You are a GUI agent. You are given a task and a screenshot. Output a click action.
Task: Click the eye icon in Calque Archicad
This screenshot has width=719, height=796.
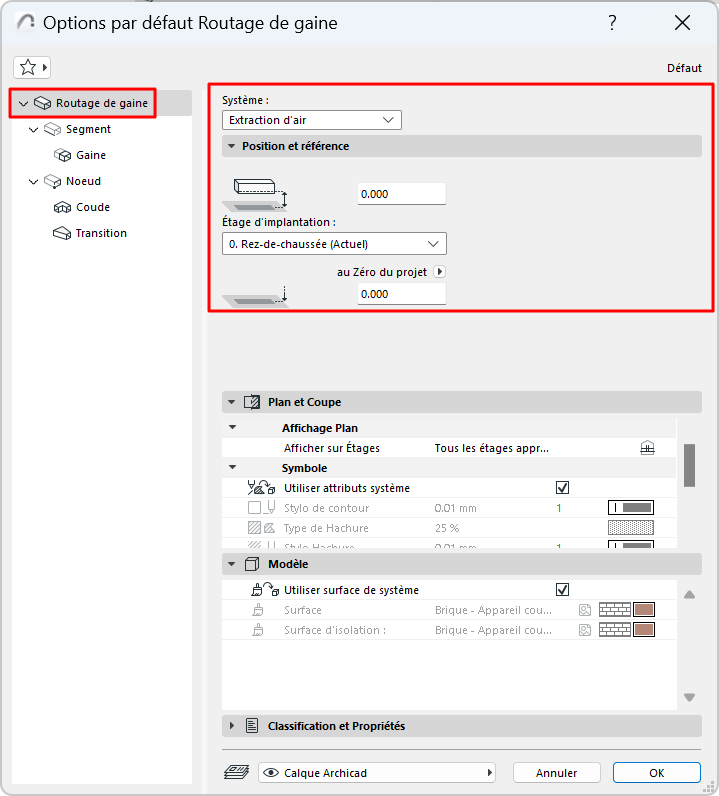[271, 773]
